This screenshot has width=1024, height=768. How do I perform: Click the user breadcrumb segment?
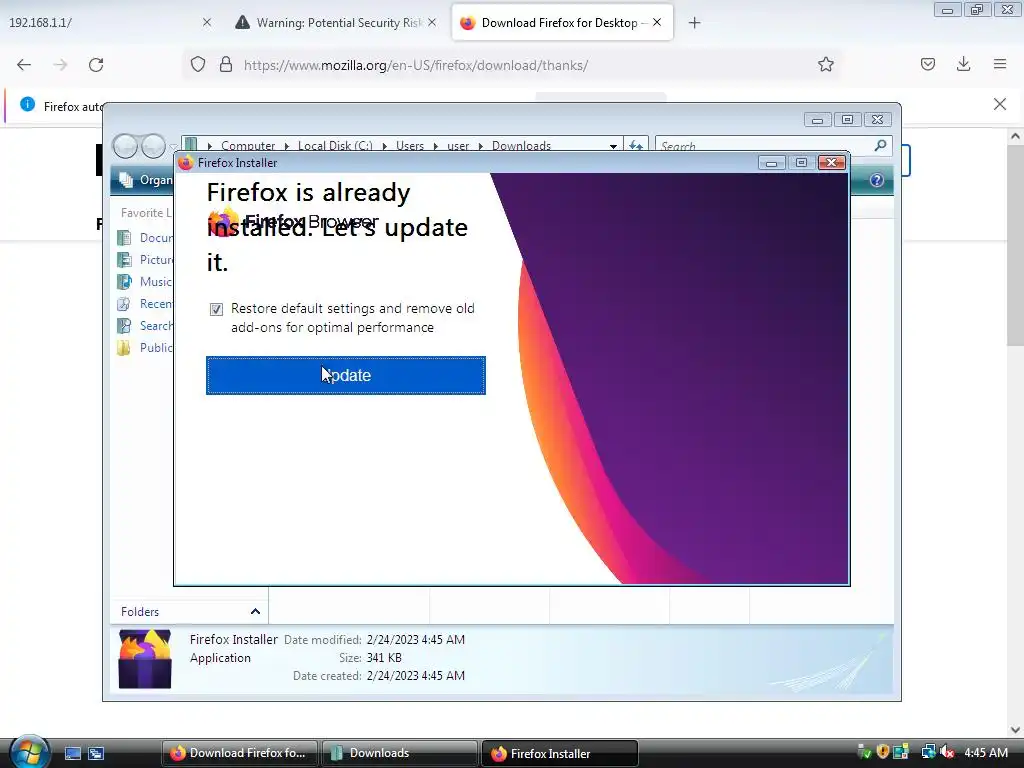(x=458, y=146)
